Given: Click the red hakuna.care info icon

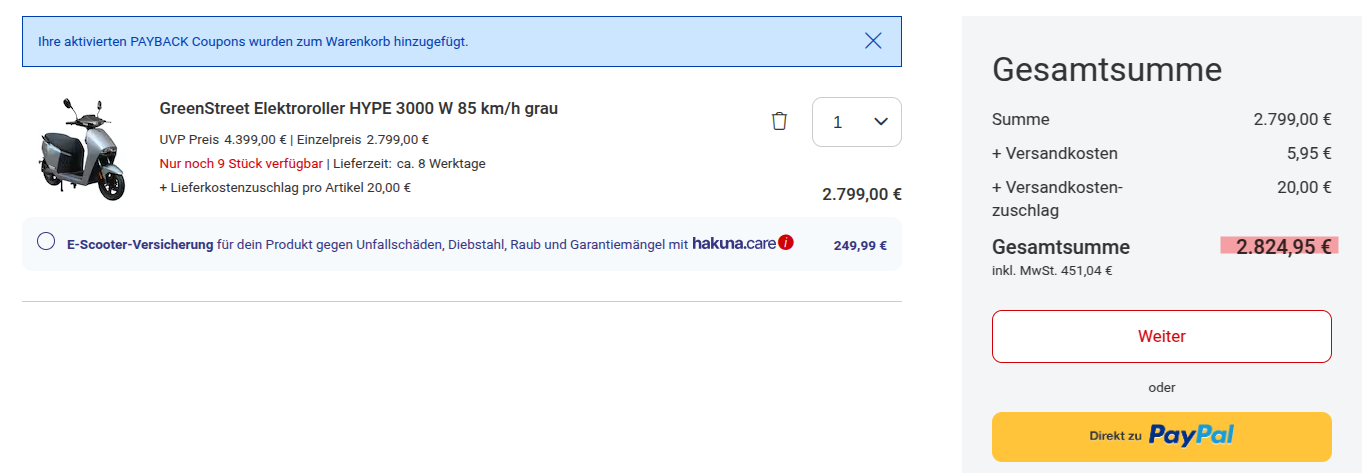Looking at the screenshot, I should [786, 242].
